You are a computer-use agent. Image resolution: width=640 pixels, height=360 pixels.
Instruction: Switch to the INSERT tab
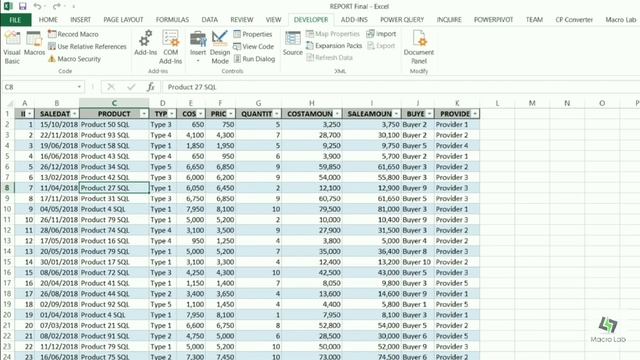click(x=80, y=20)
